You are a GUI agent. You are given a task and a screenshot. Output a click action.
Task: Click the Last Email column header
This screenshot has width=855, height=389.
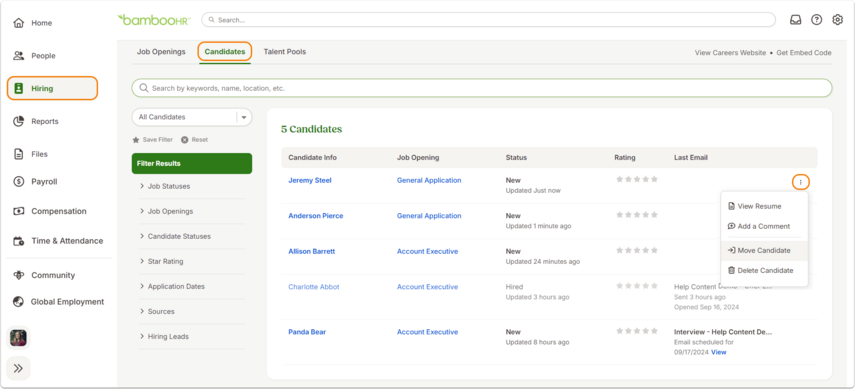[691, 158]
